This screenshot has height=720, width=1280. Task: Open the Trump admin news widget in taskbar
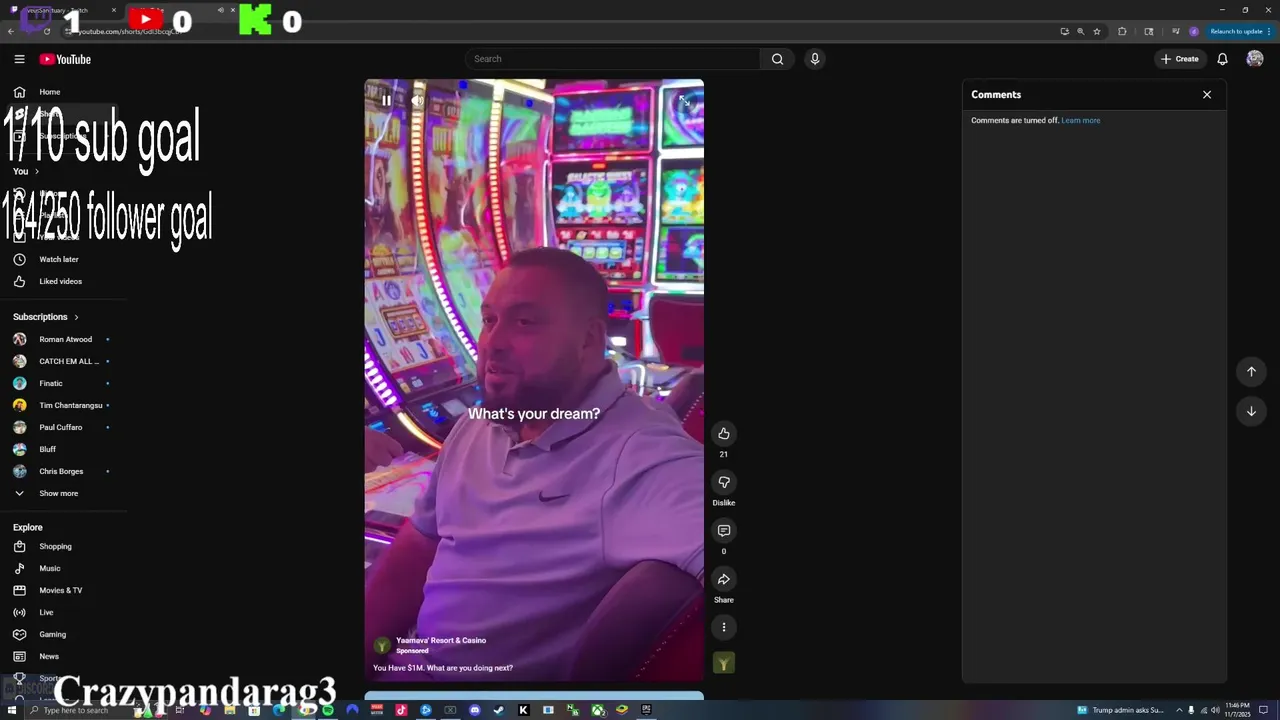point(1120,710)
